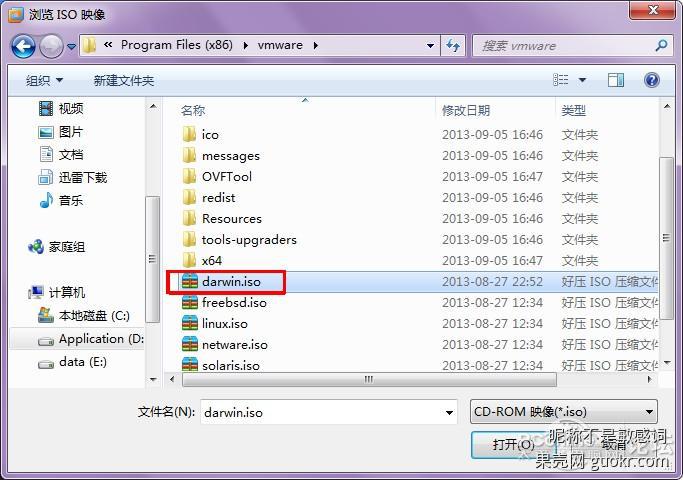The image size is (683, 480).
Task: Go back using the blue Back arrow
Action: tap(23, 46)
